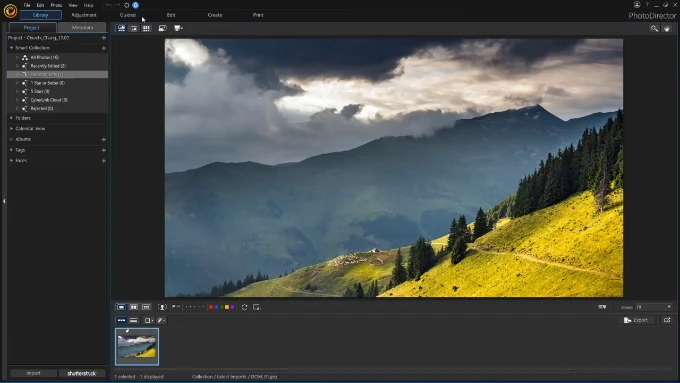Open the Photo menu

click(56, 5)
